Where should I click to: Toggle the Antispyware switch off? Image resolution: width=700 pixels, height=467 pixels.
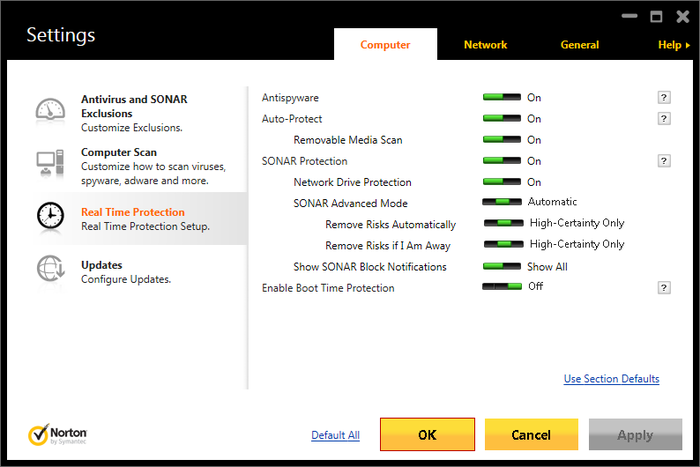502,97
